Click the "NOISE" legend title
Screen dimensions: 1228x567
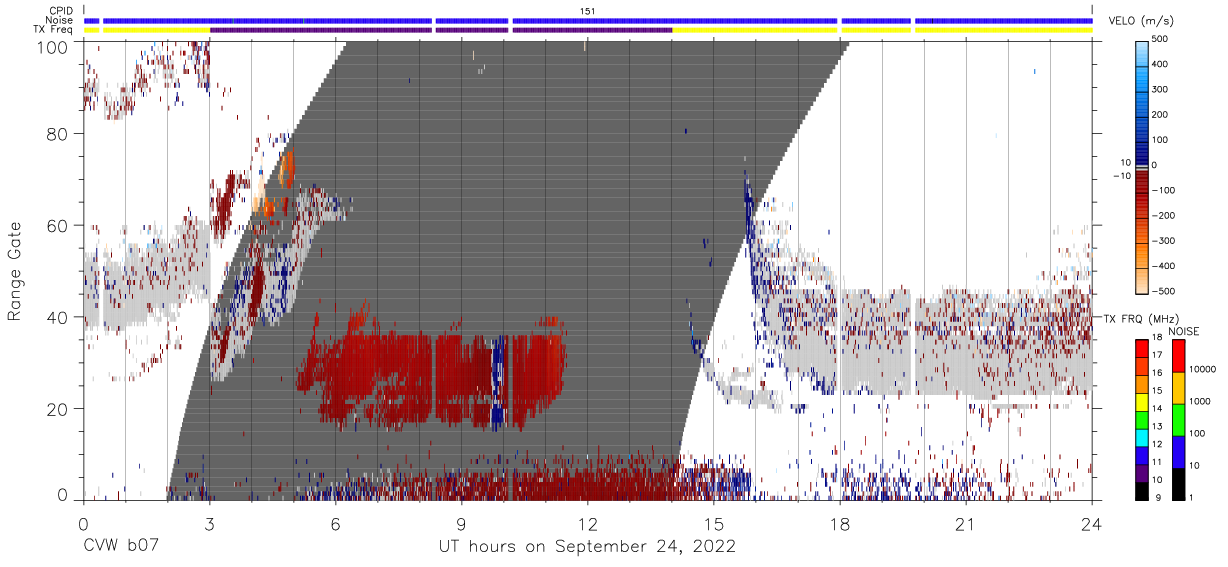pos(1183,330)
